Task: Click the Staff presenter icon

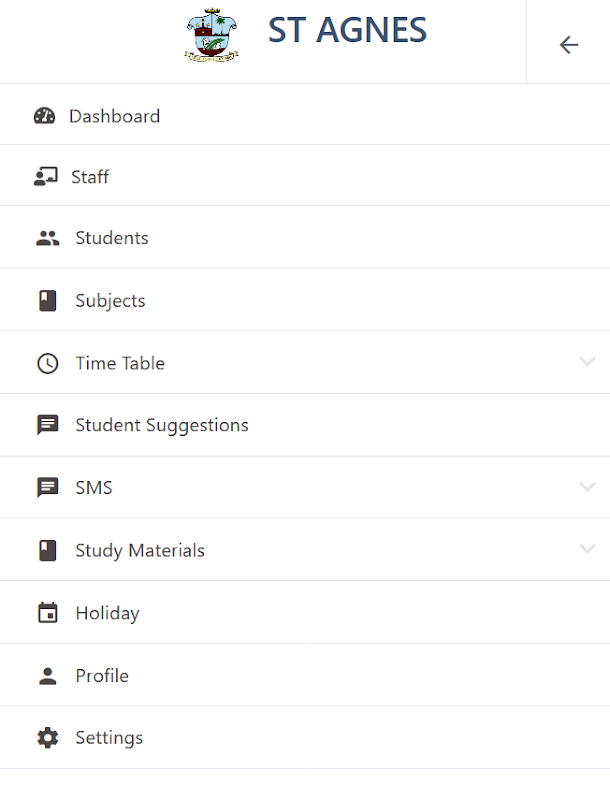Action: pos(44,177)
